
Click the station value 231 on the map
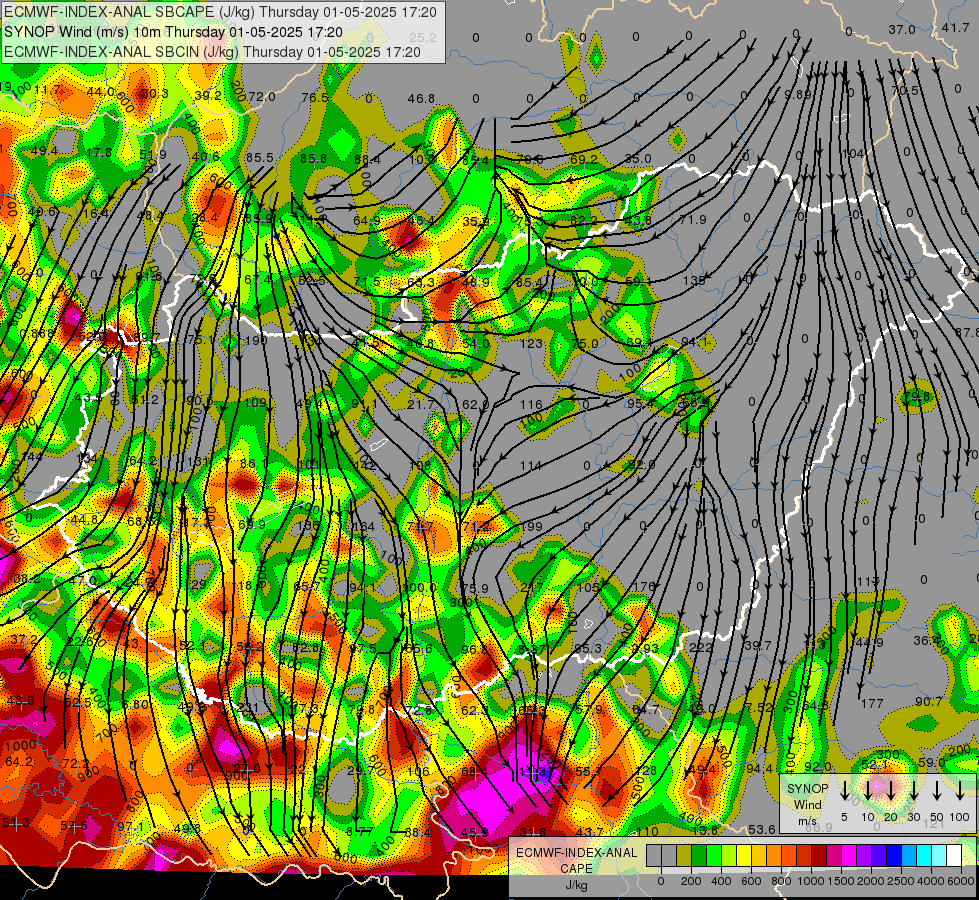[x=248, y=708]
